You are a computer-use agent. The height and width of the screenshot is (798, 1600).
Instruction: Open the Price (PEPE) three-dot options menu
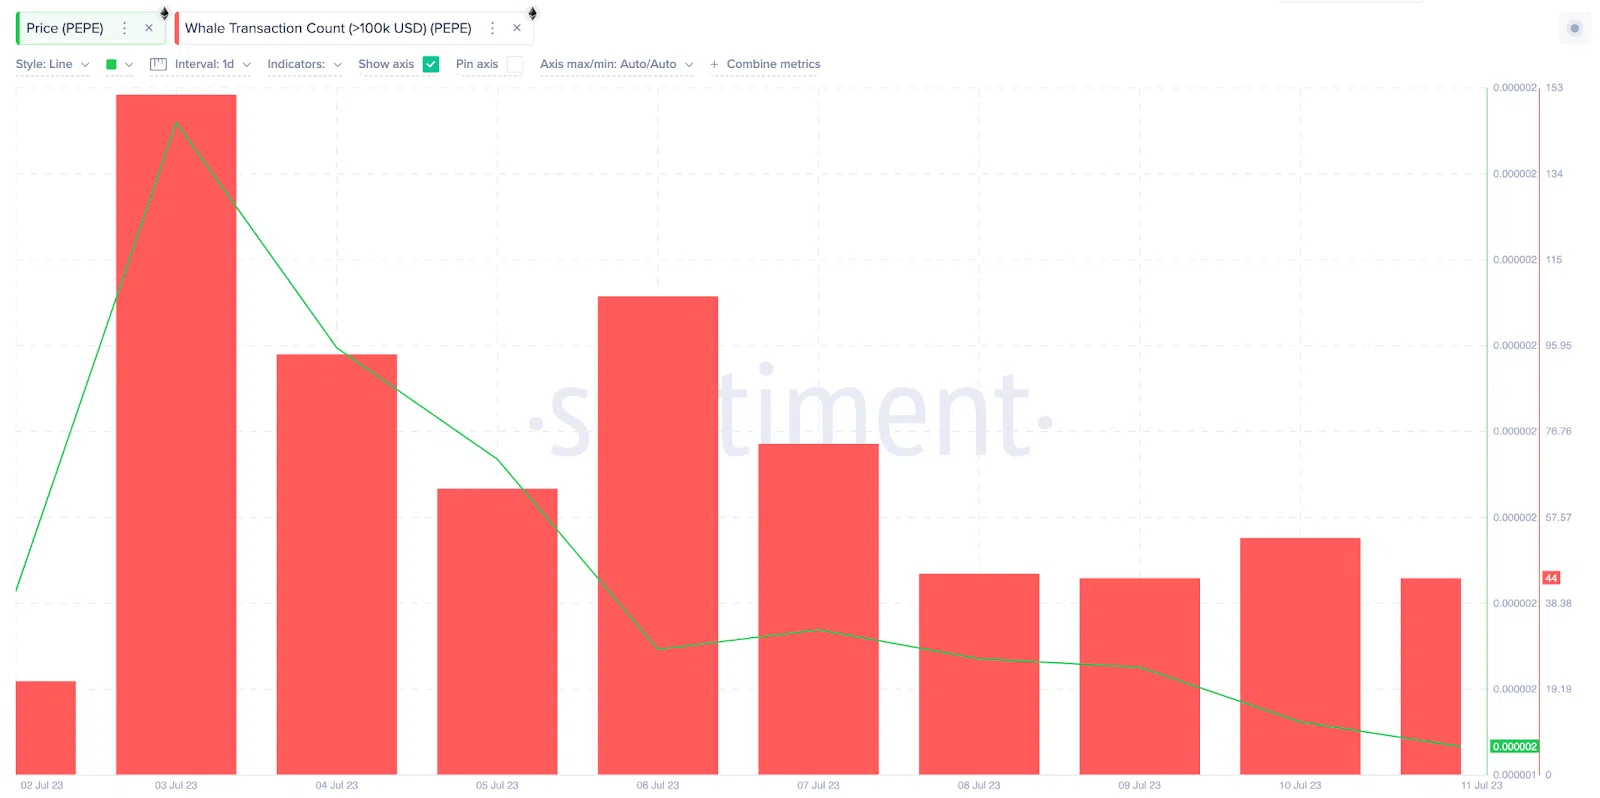[124, 28]
